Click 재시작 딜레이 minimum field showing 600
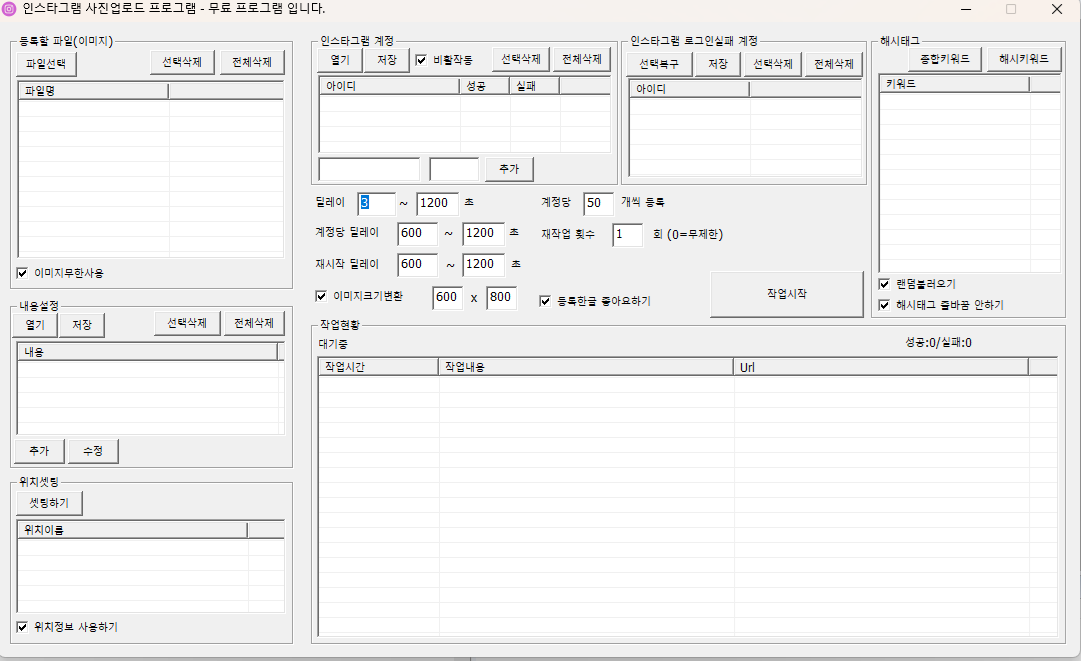 point(417,264)
